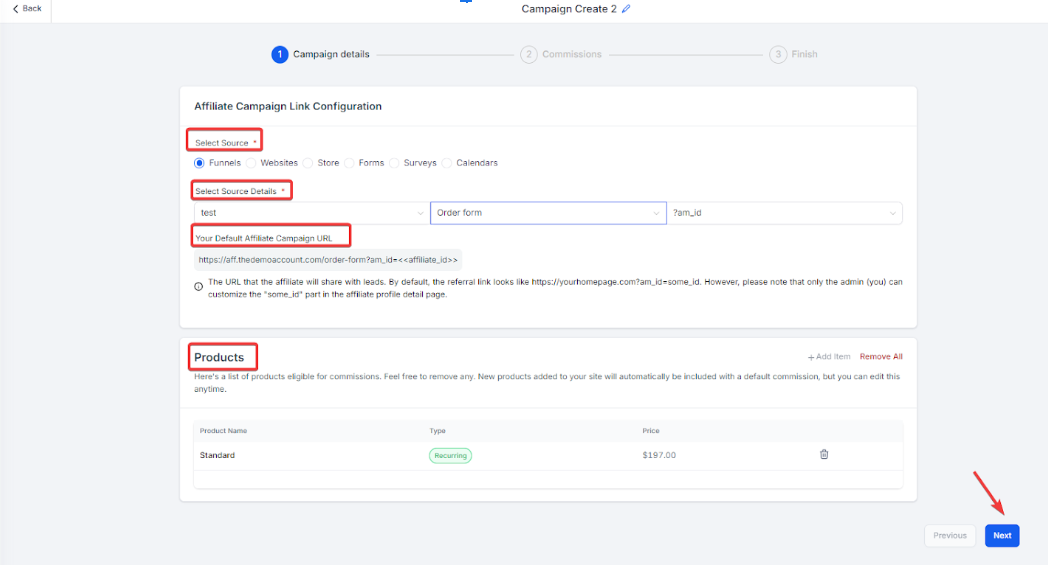Click the 'Products' section heading
1048x565 pixels.
click(x=219, y=358)
